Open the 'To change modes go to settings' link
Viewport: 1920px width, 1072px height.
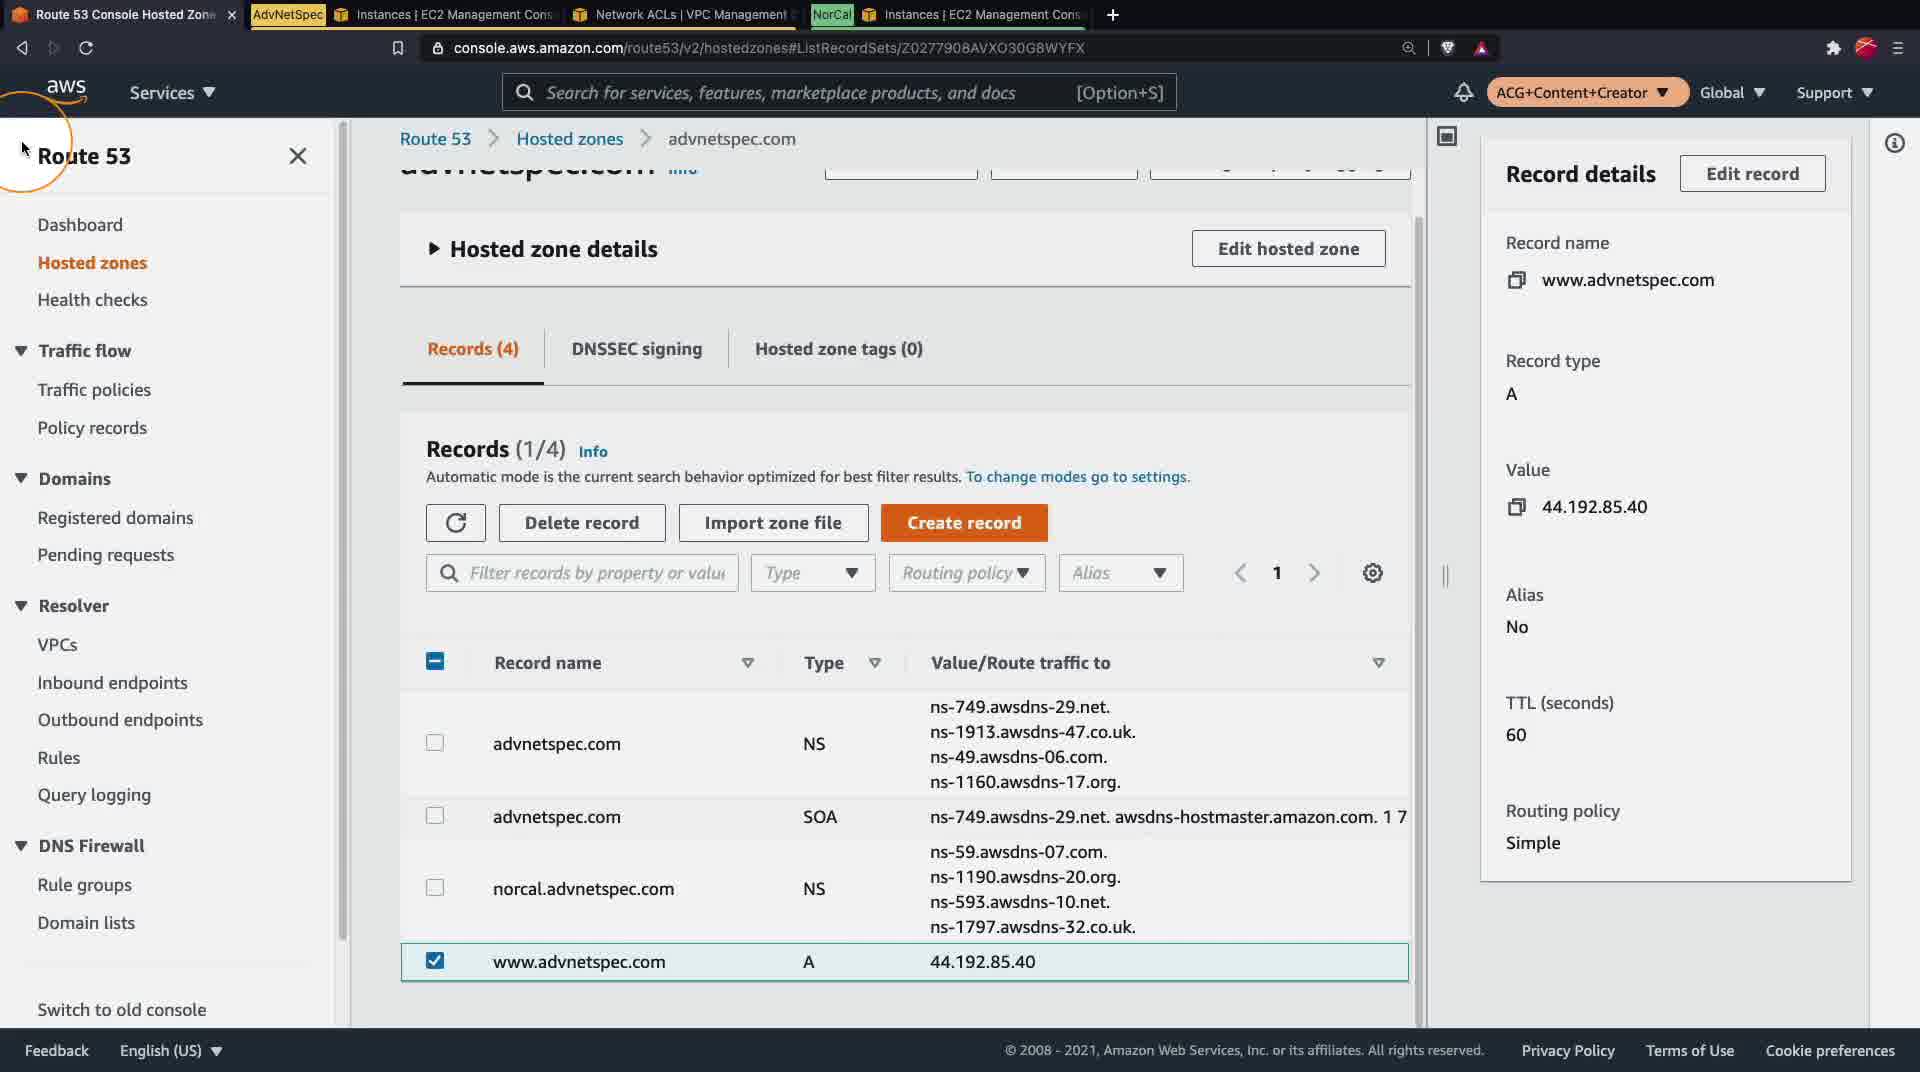coord(1077,477)
